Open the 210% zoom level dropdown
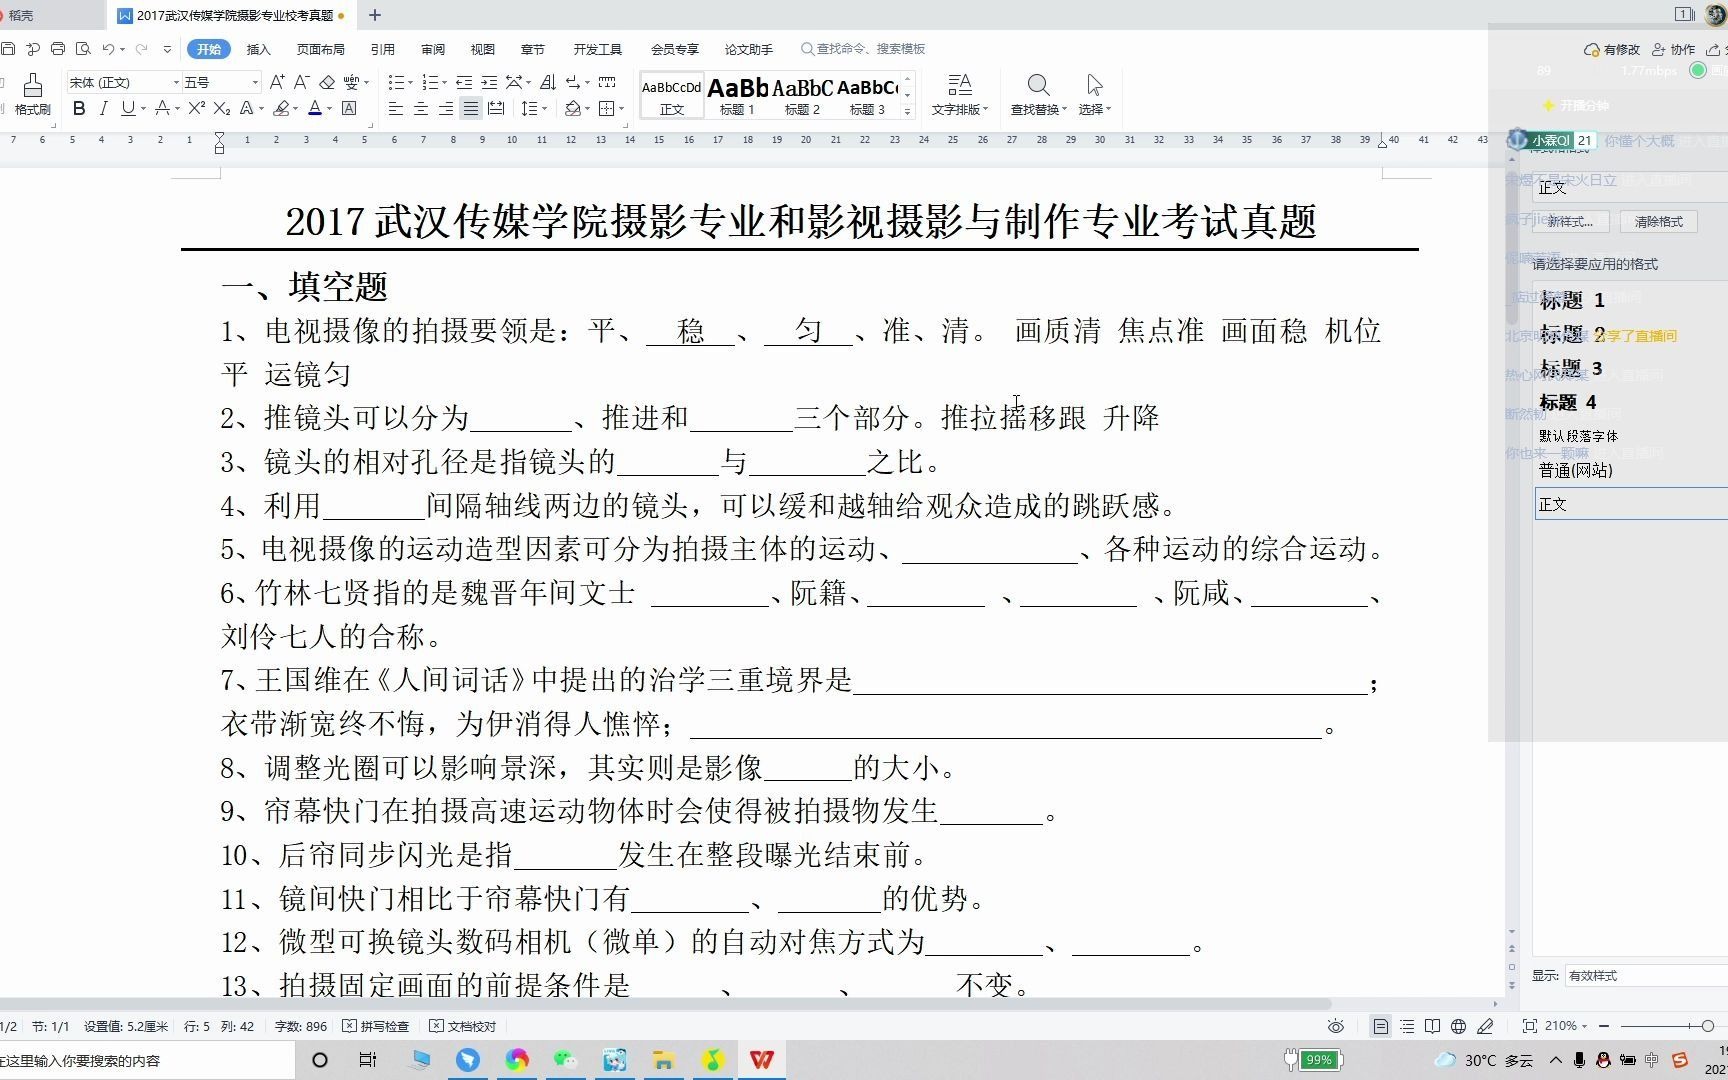 pos(1565,1026)
